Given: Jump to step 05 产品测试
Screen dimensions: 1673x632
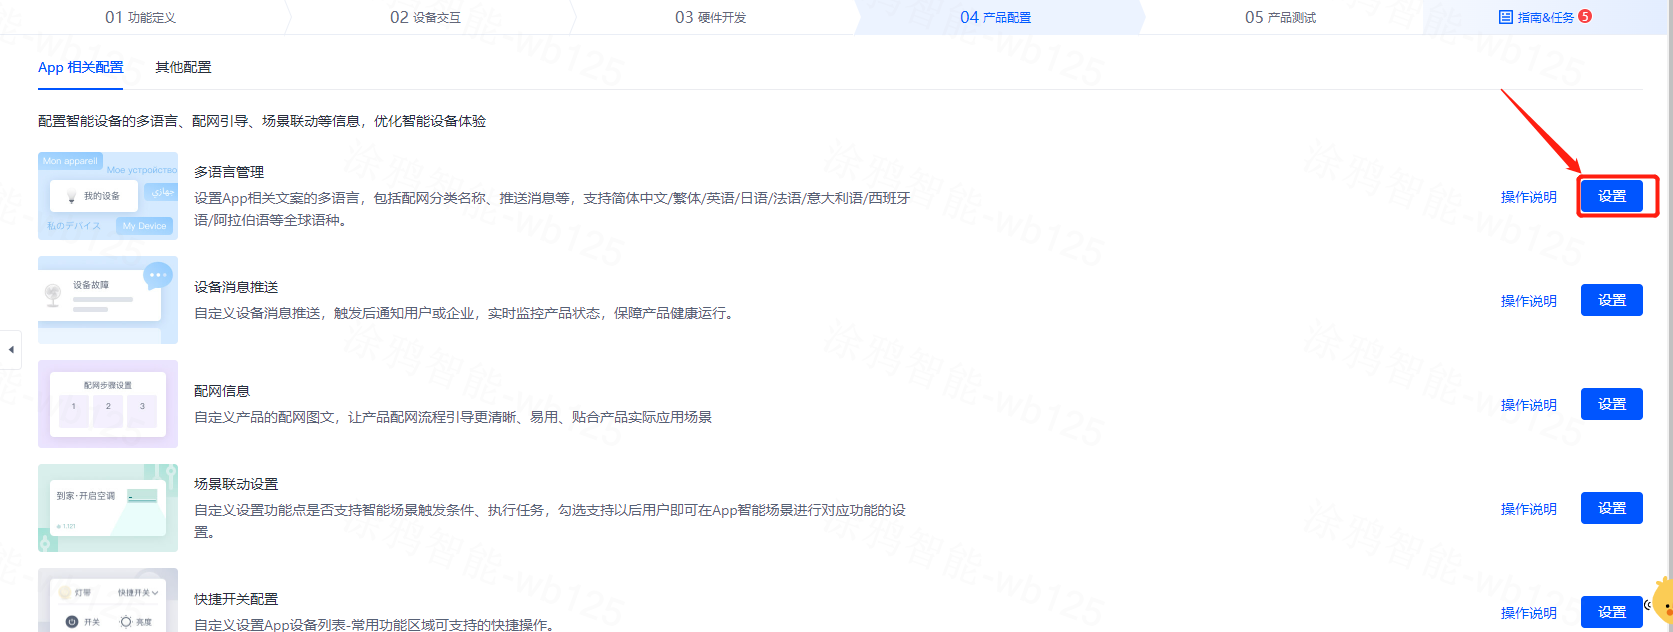Looking at the screenshot, I should pos(1280,17).
